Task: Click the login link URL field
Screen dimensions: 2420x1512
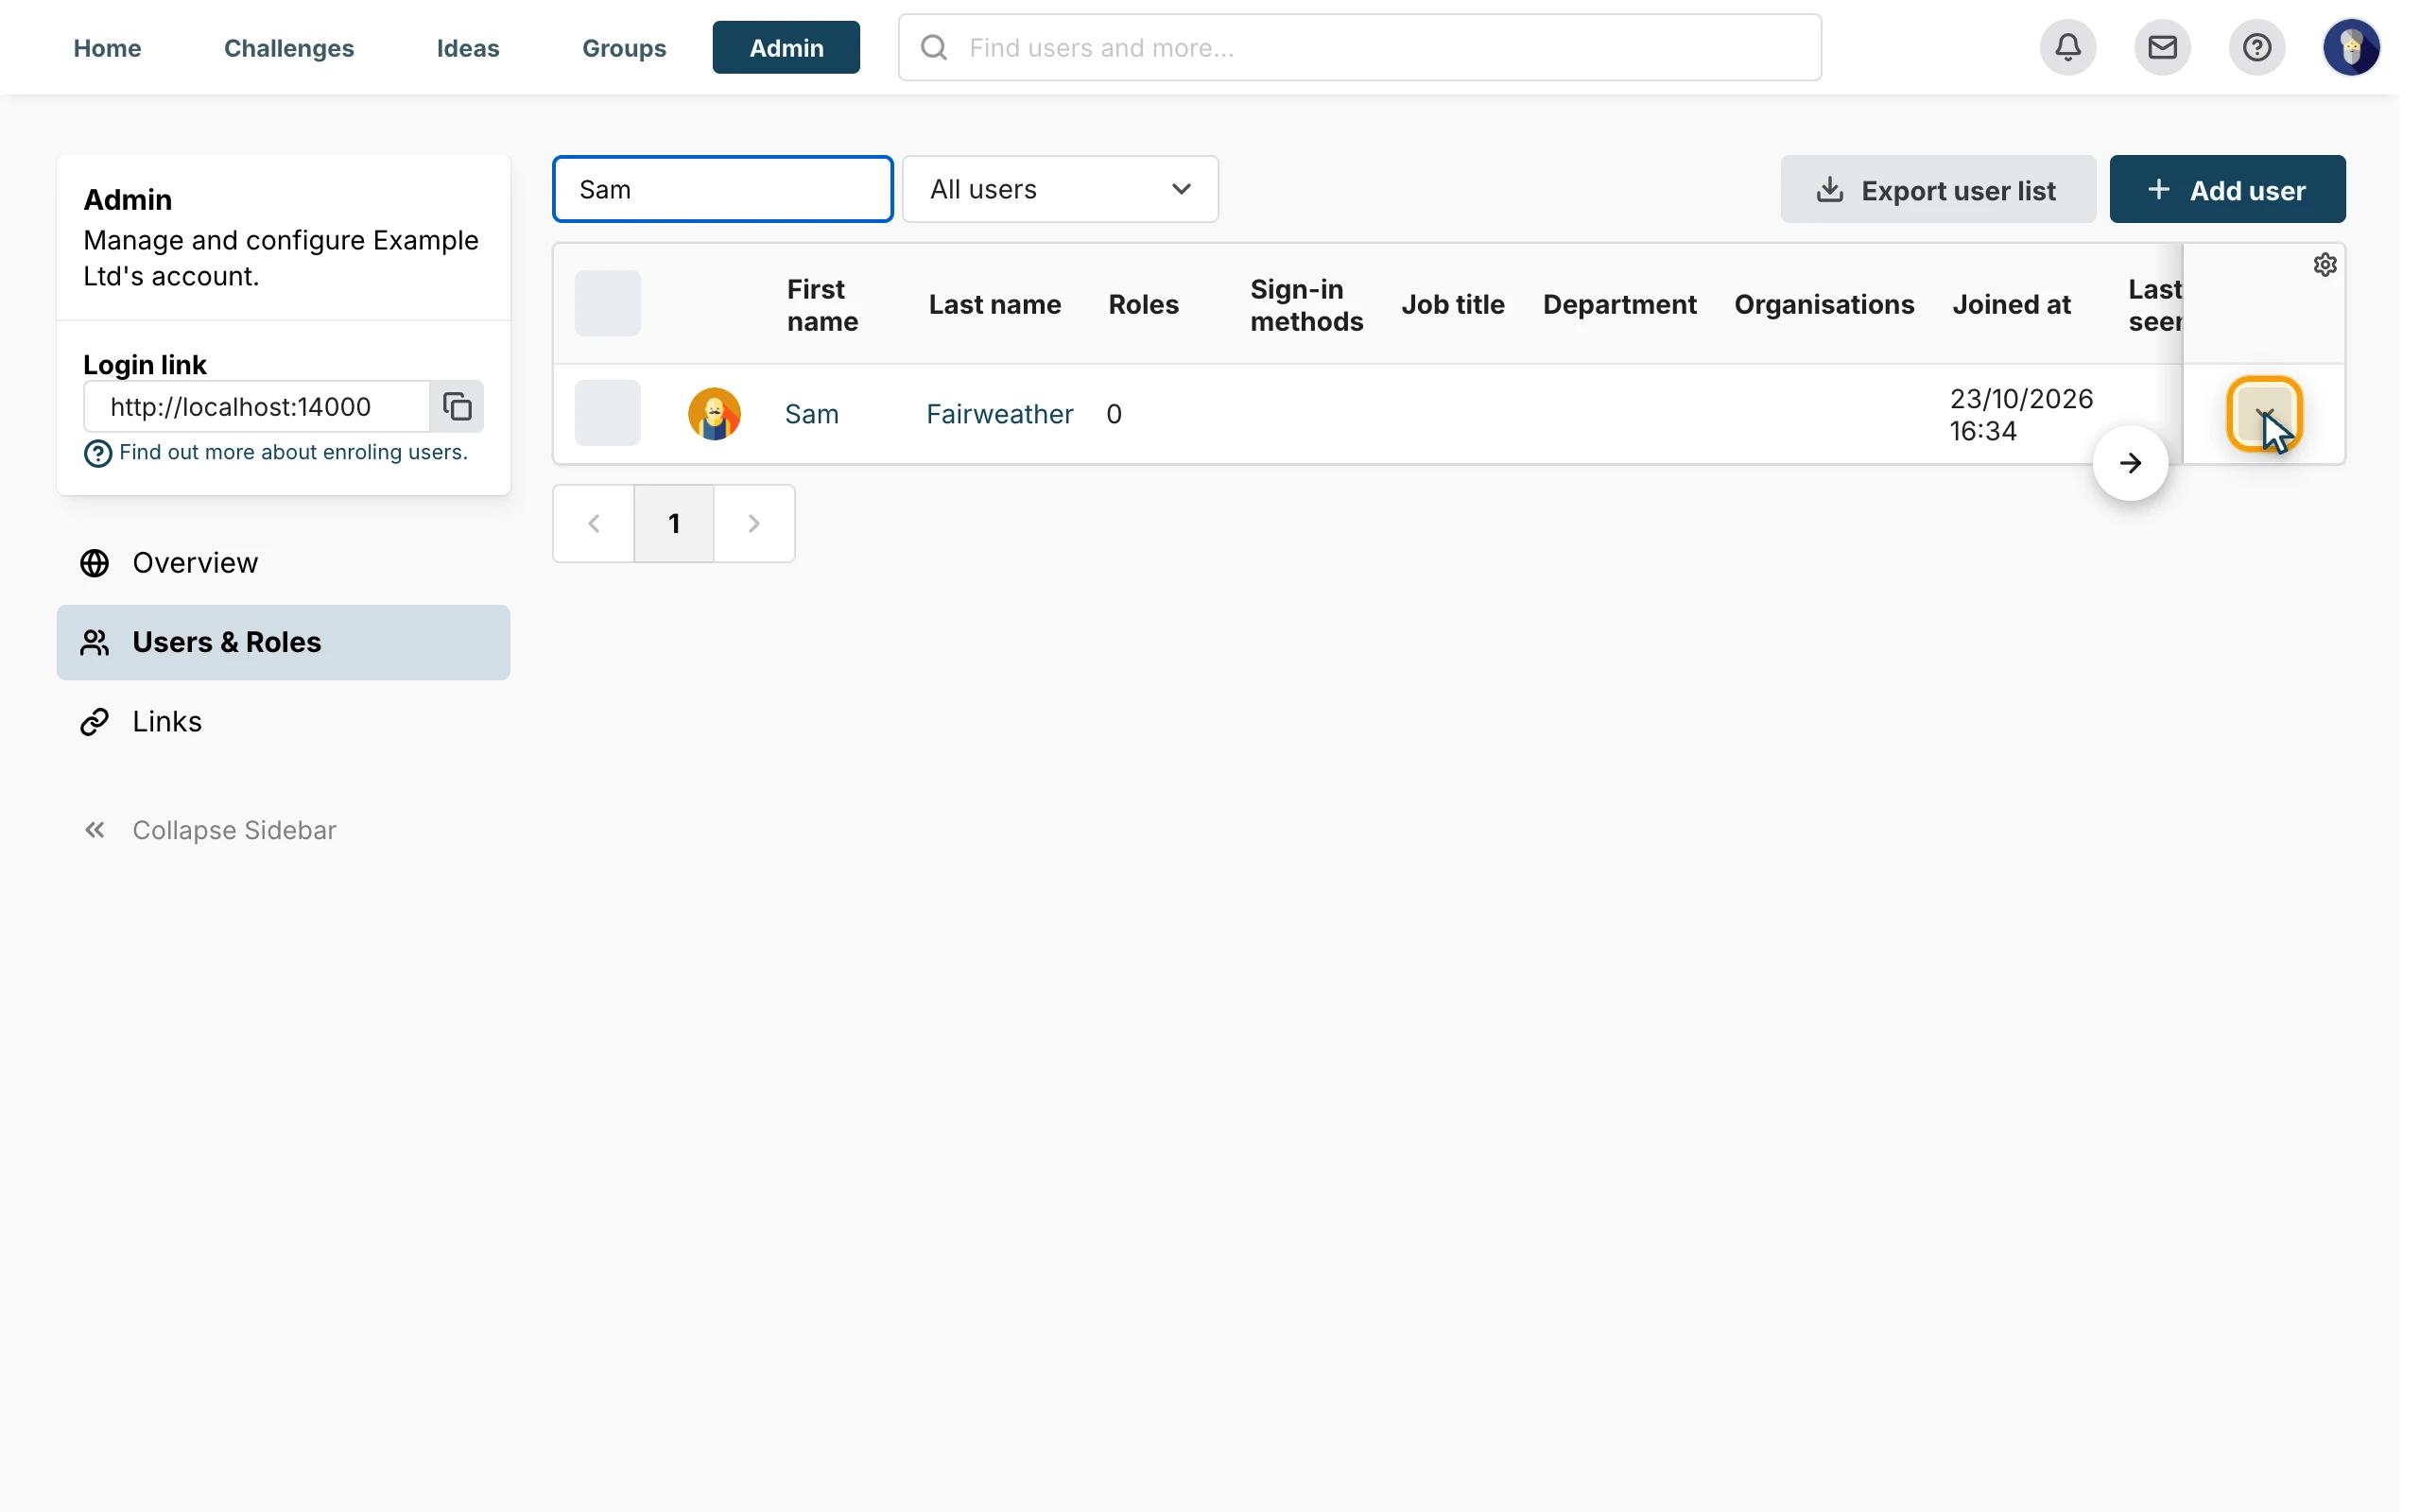Action: pyautogui.click(x=257, y=406)
